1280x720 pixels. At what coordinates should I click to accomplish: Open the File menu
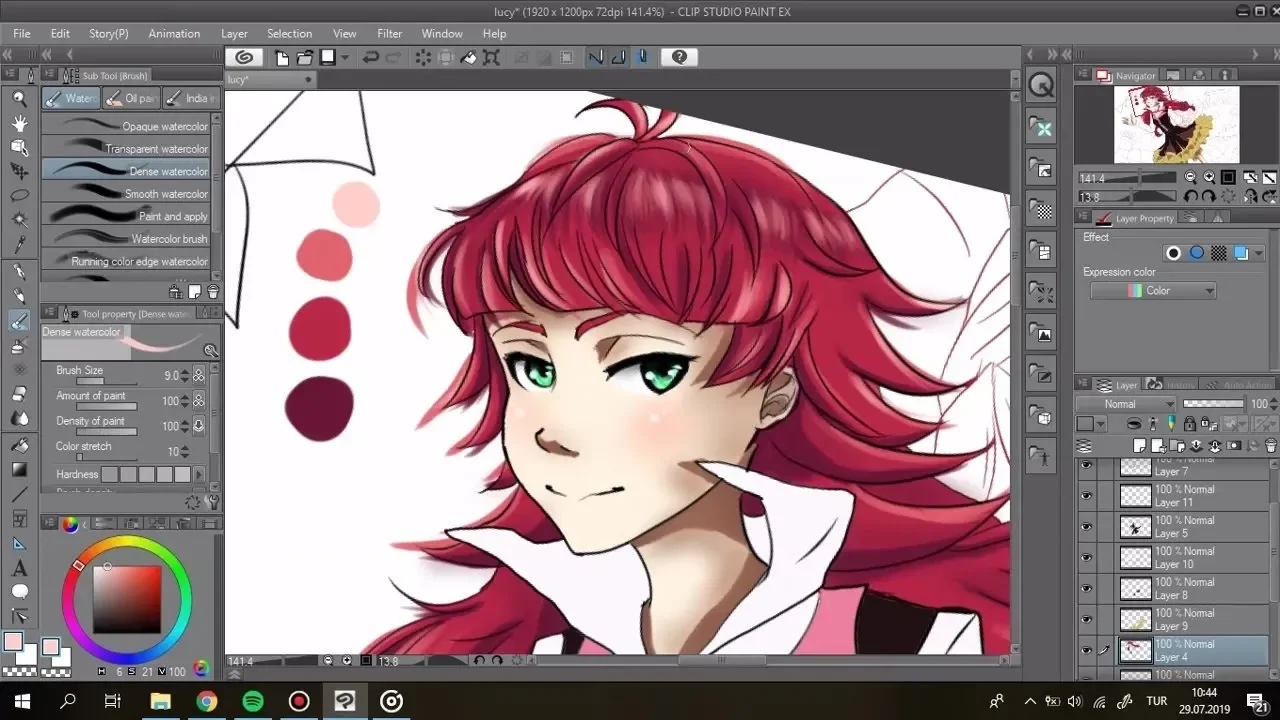[x=21, y=33]
